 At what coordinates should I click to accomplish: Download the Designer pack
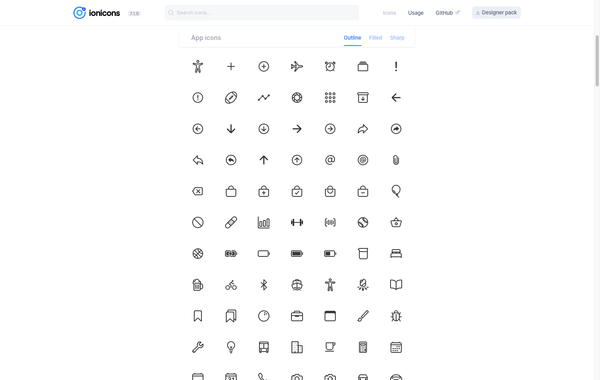point(496,13)
